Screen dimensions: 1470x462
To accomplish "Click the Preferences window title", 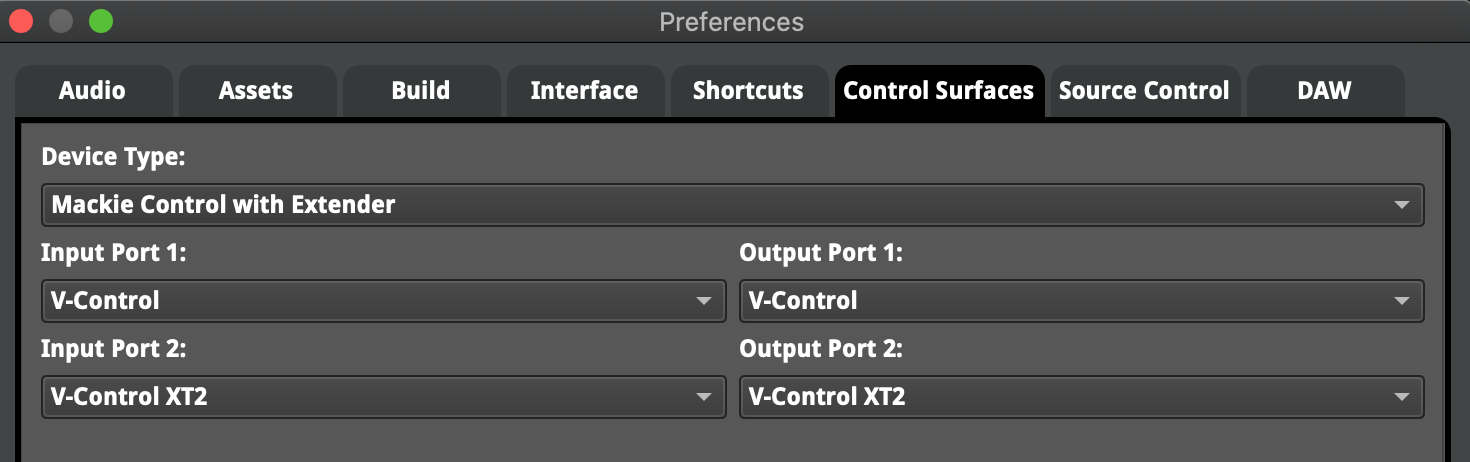I will pyautogui.click(x=731, y=21).
